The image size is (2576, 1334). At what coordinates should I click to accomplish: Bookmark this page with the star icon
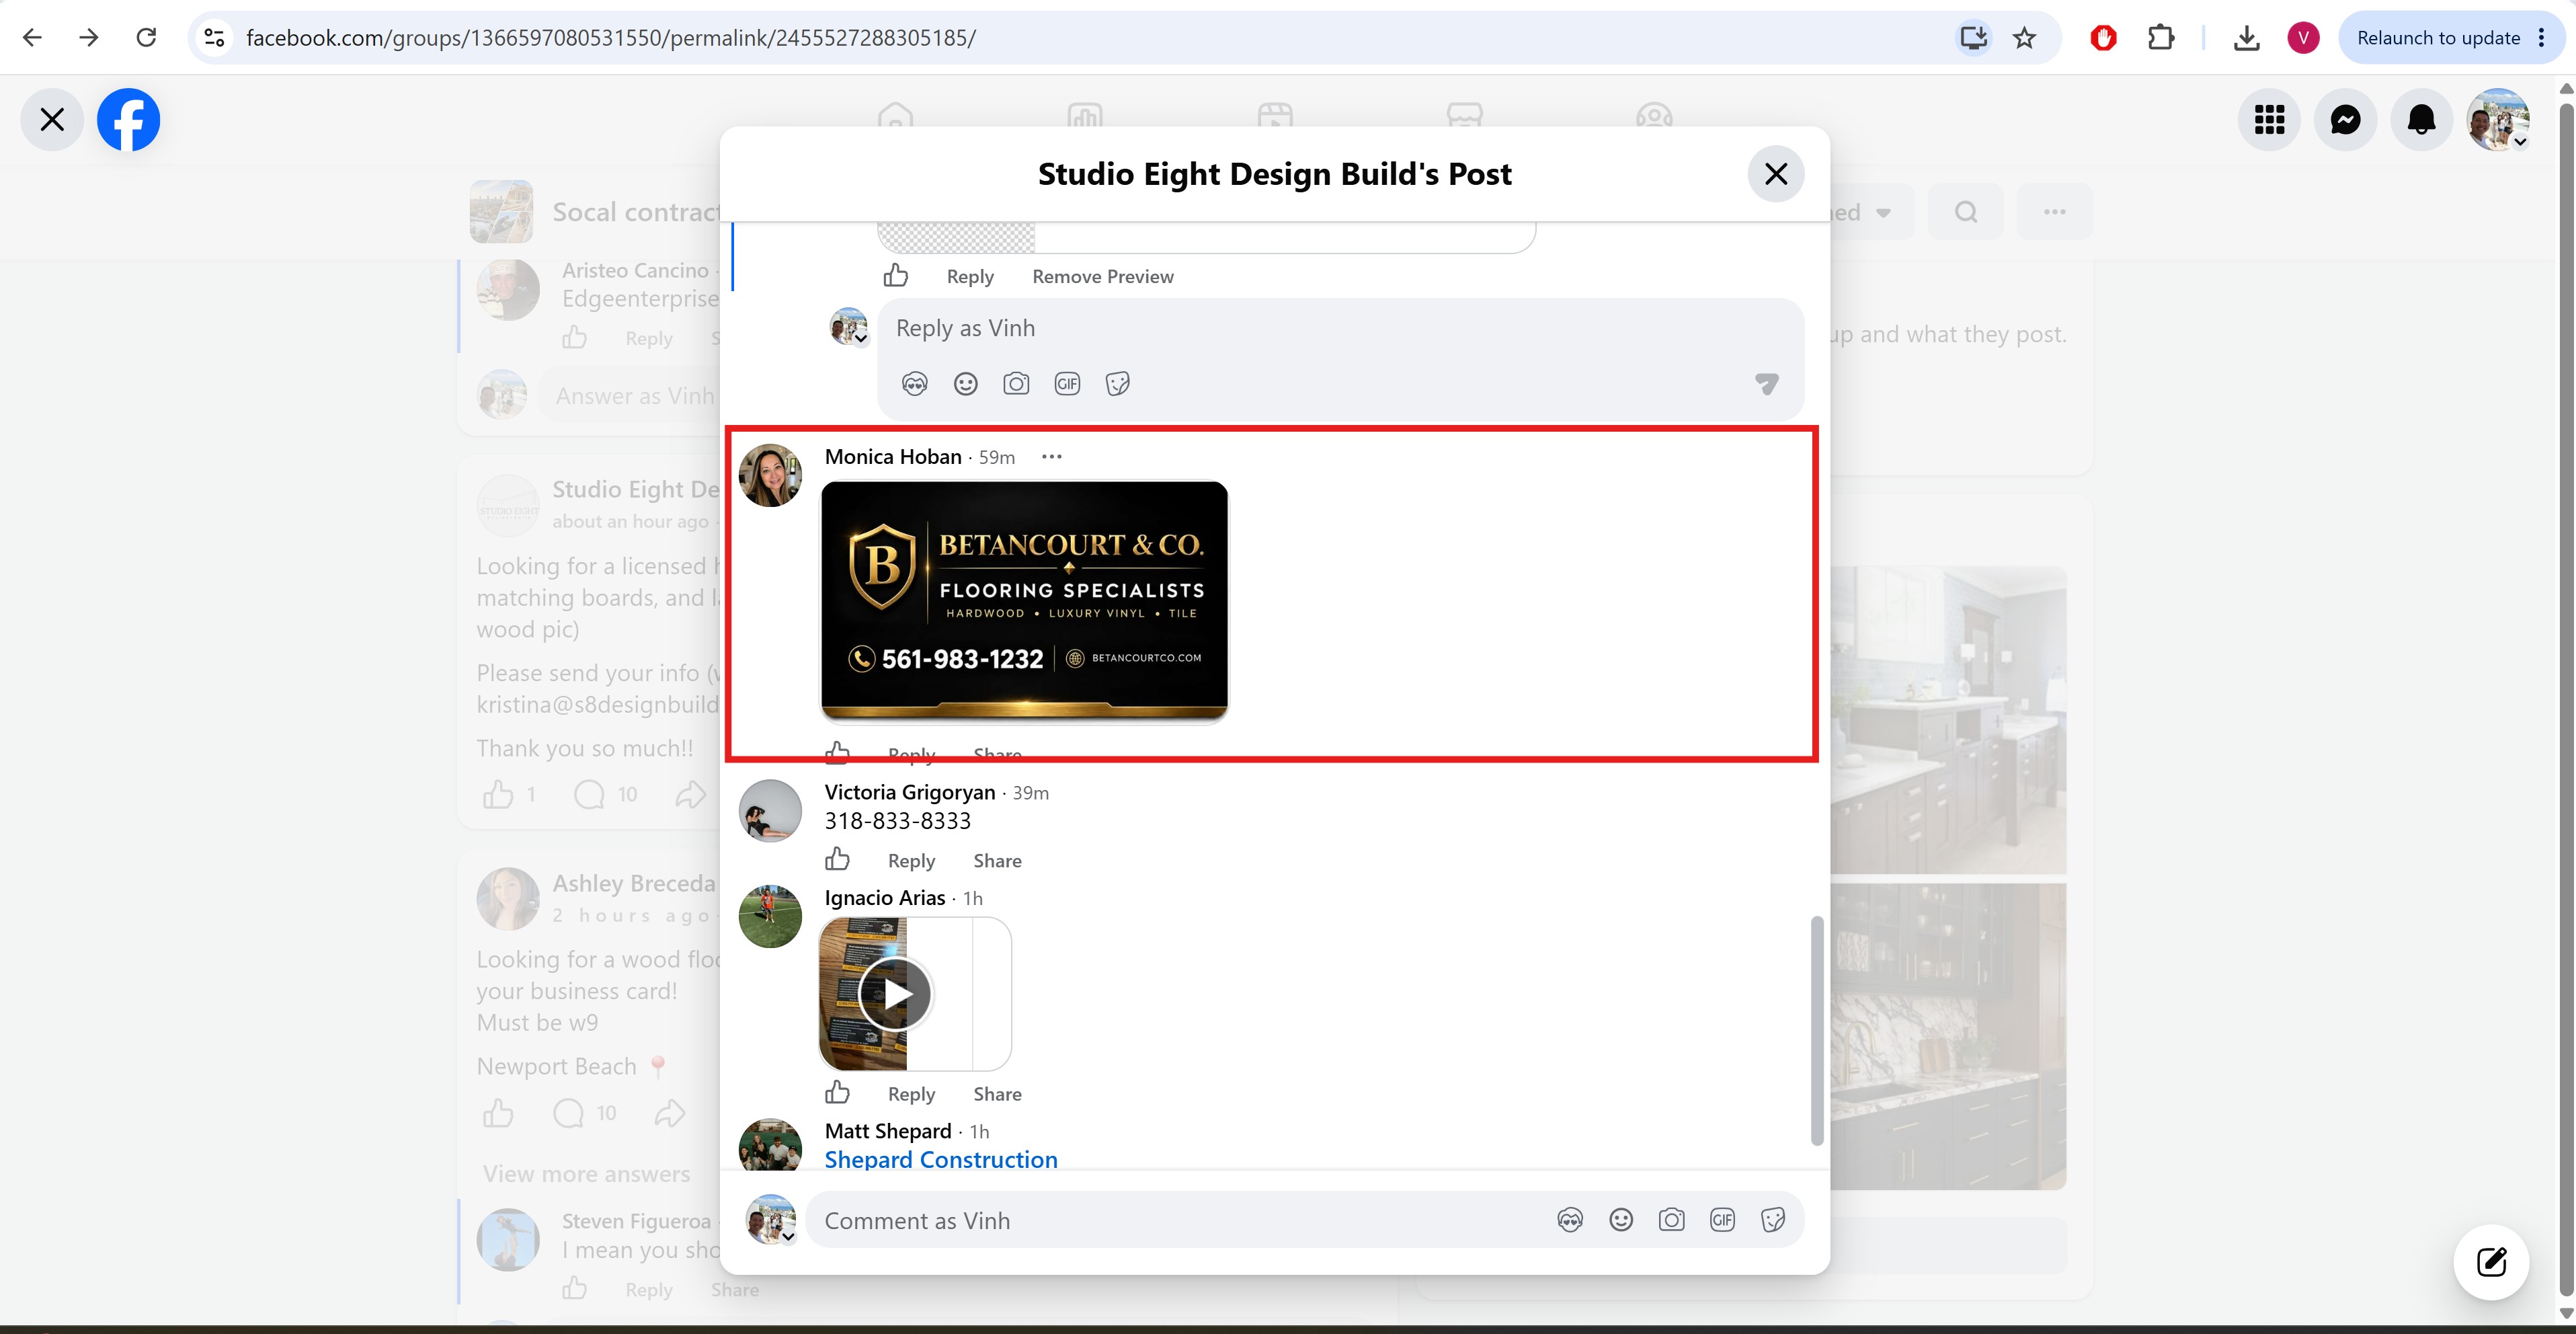click(x=2024, y=38)
